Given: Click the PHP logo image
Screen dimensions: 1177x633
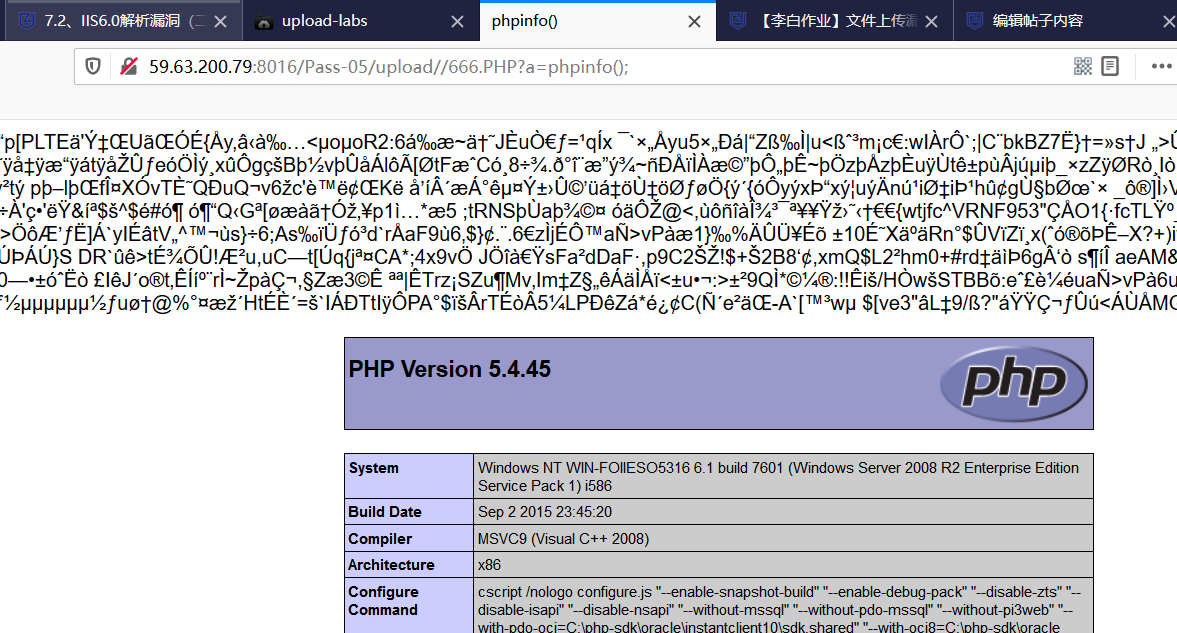Looking at the screenshot, I should coord(1013,384).
